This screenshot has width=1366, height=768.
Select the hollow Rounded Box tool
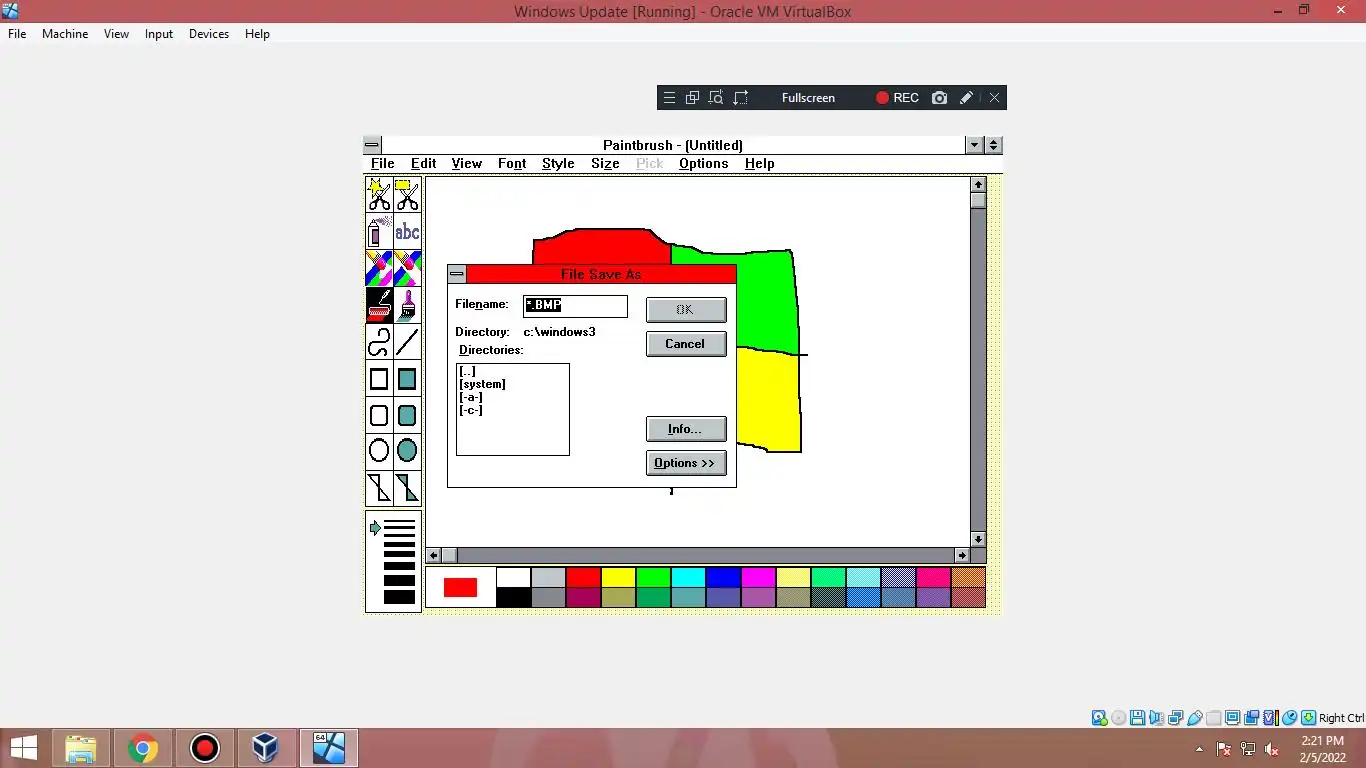[379, 415]
